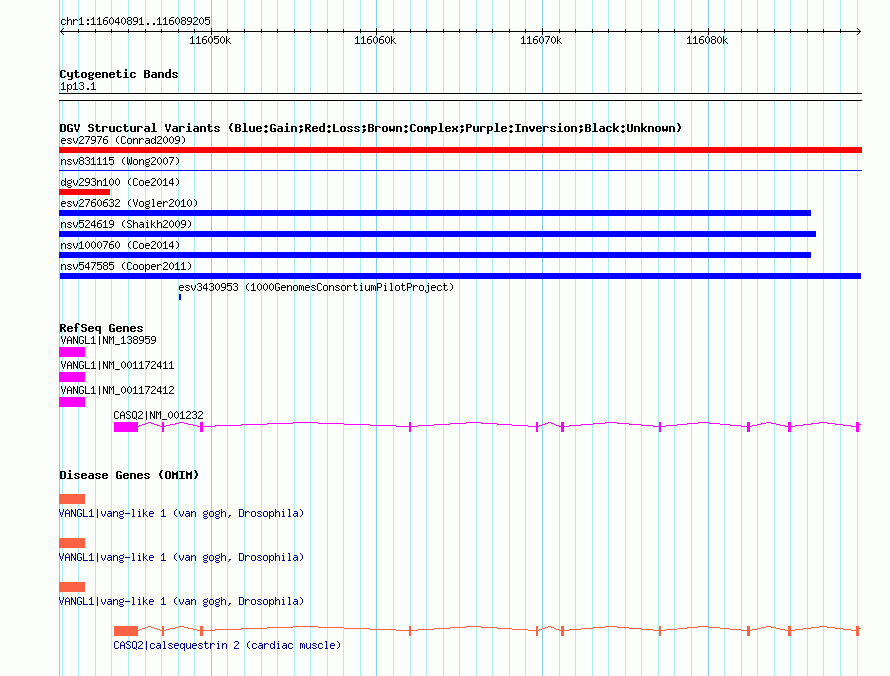Open the VANGL1|NM_001172412 transcript label
The width and height of the screenshot is (890, 676).
point(116,390)
